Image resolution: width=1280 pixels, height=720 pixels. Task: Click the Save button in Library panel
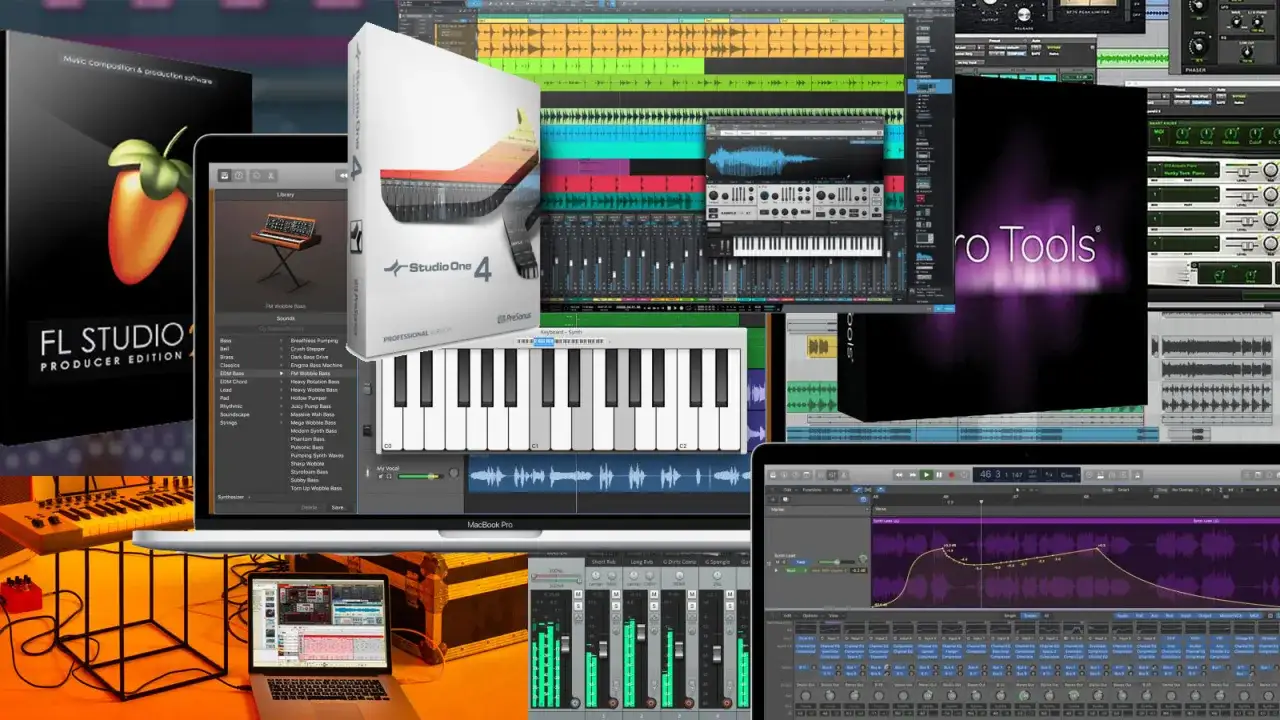click(337, 507)
